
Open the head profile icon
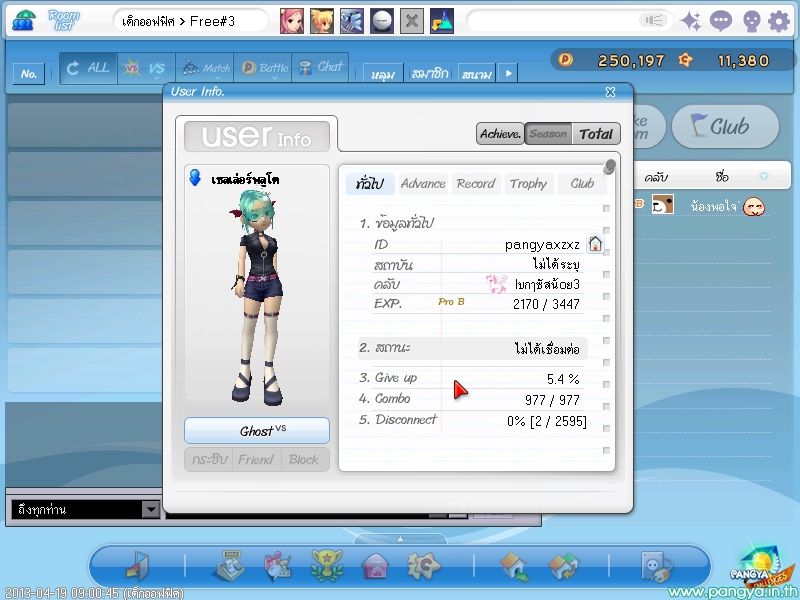(752, 21)
